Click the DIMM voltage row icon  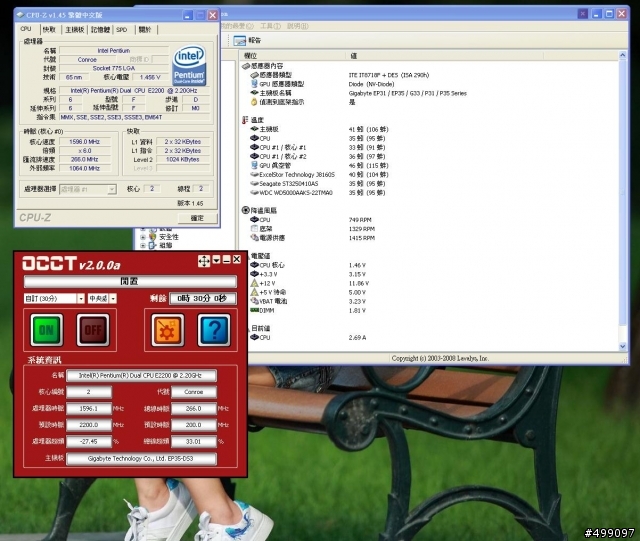254,310
